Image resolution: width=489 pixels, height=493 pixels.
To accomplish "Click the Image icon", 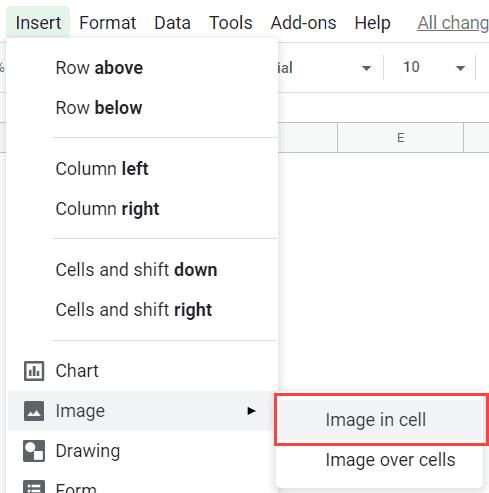I will coord(34,411).
